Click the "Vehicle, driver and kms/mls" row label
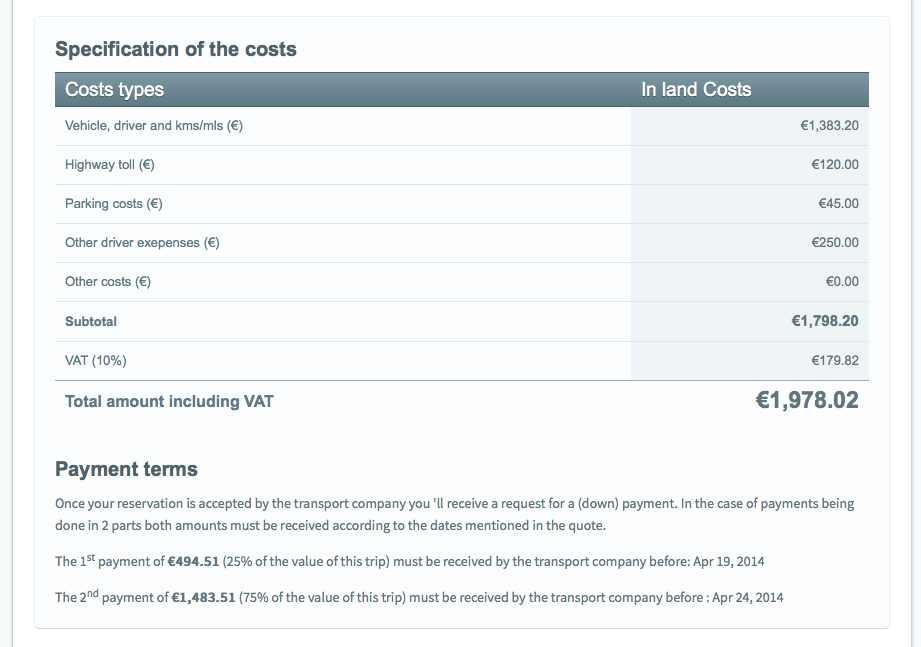This screenshot has width=921, height=647. click(155, 126)
